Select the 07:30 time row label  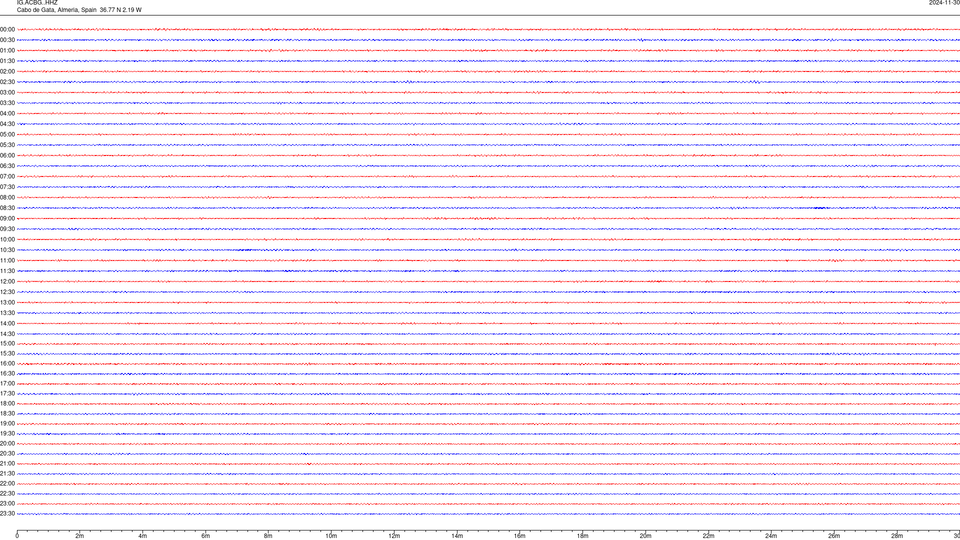(7, 187)
